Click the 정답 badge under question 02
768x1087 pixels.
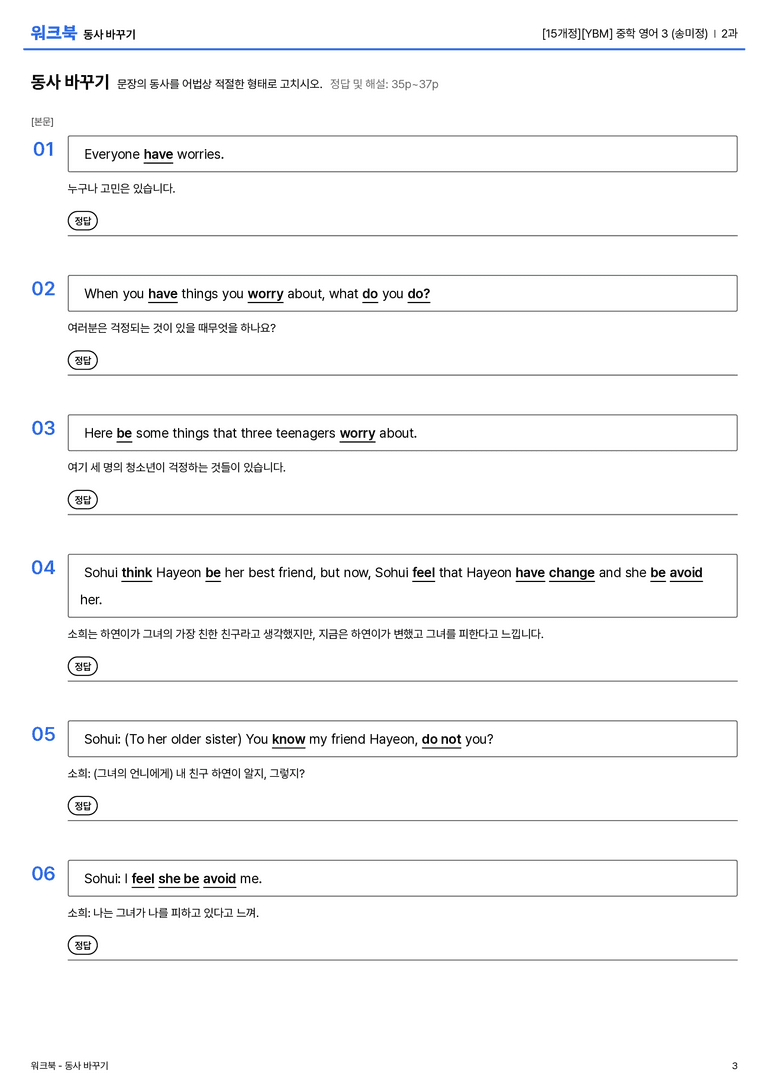click(x=82, y=360)
